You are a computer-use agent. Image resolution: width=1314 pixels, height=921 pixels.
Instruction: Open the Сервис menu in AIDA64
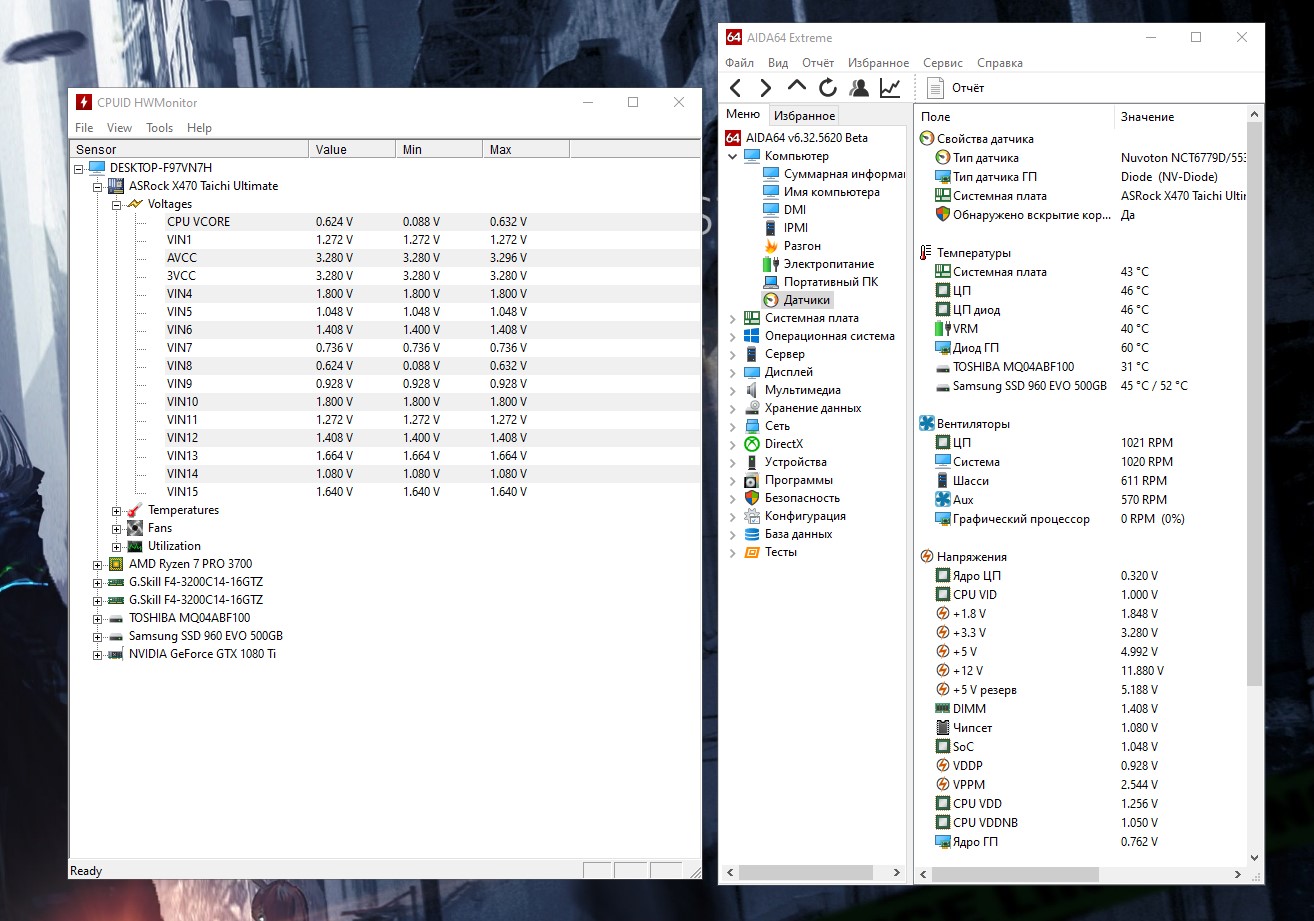pos(943,63)
